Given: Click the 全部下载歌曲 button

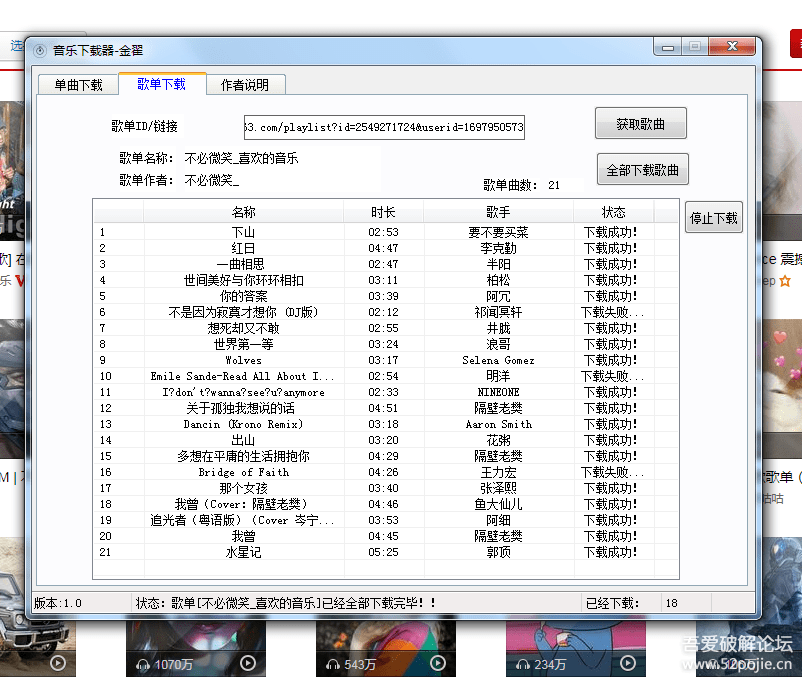Looking at the screenshot, I should [x=642, y=169].
